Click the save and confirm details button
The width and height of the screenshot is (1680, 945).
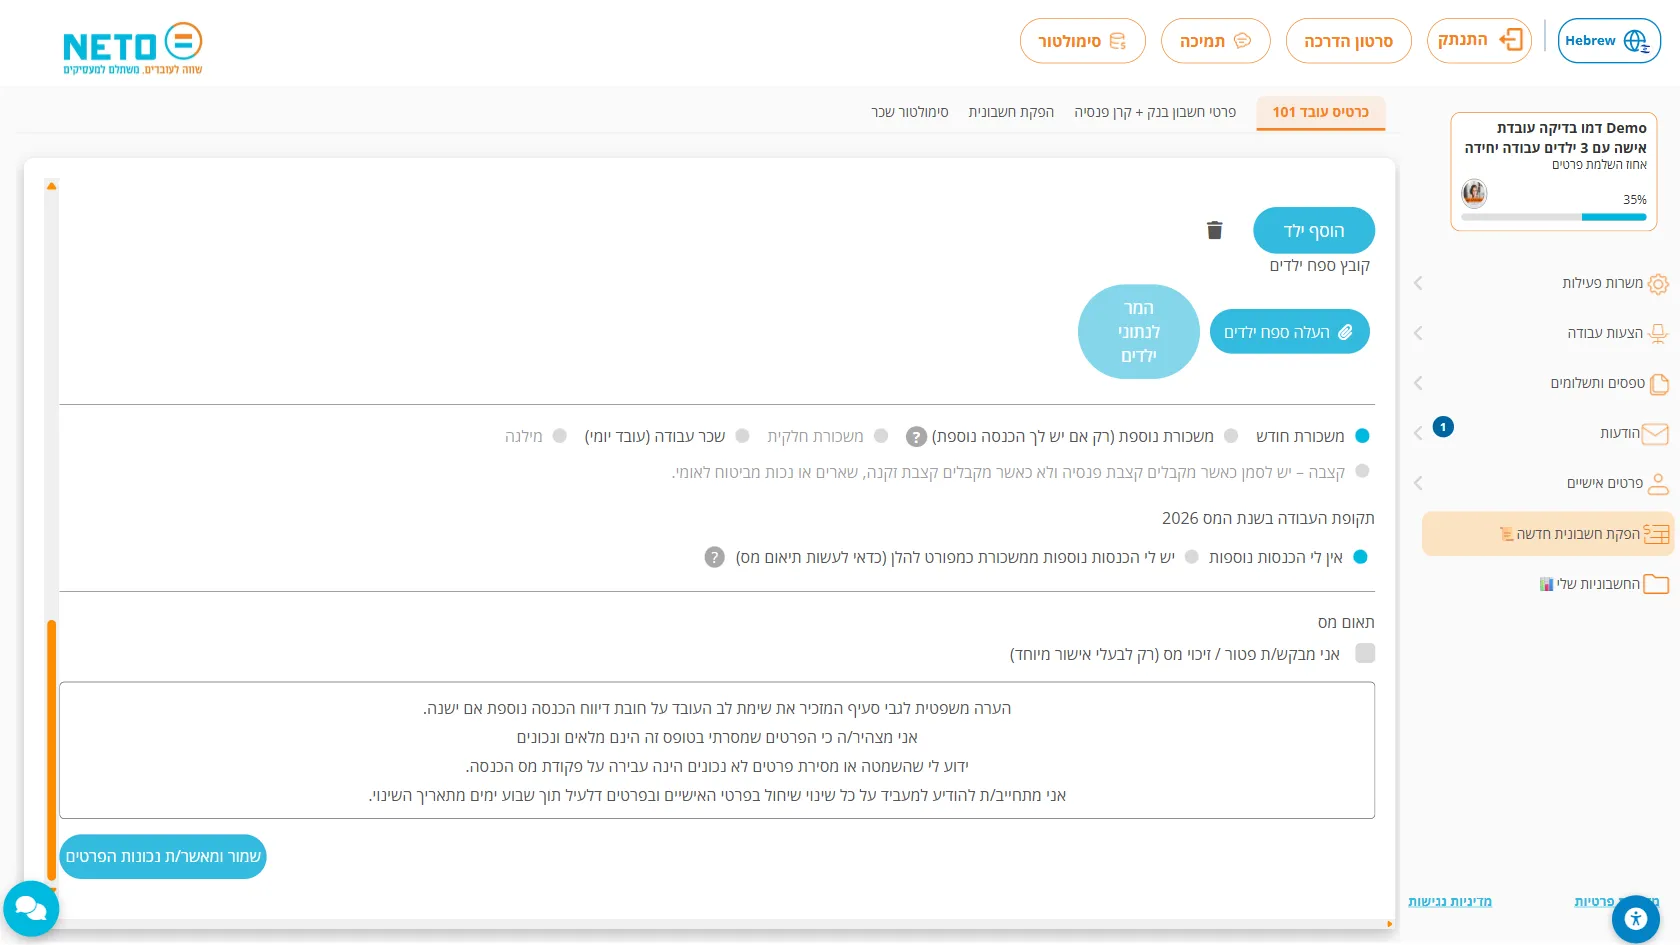pos(163,857)
